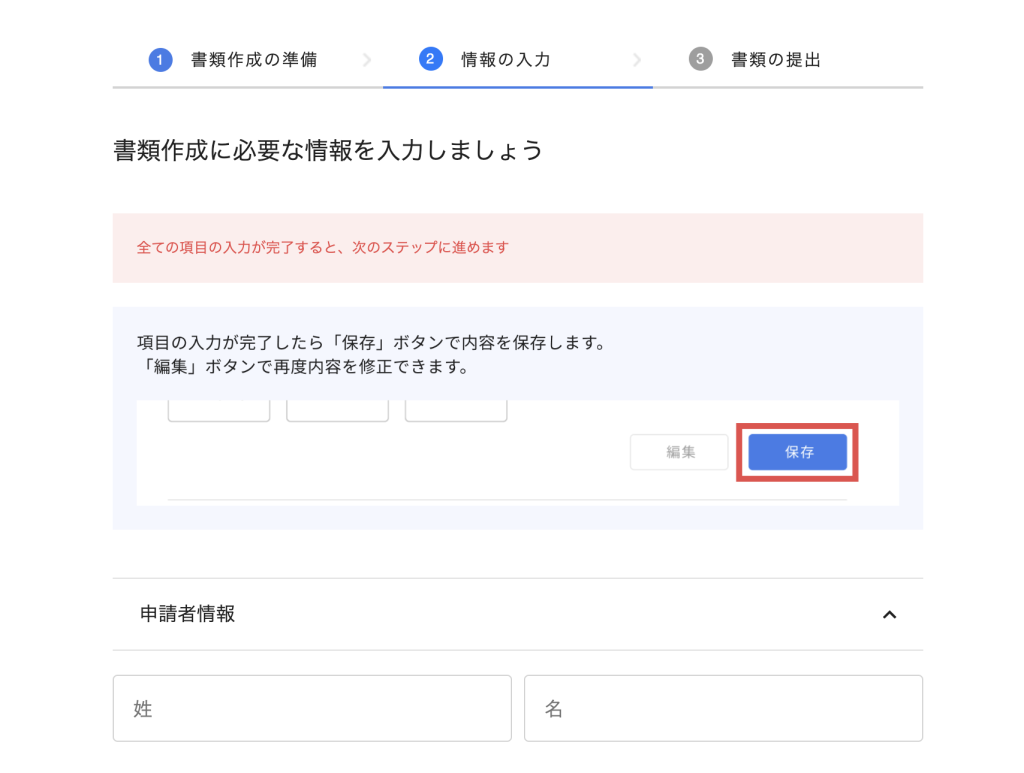Viewport: 1024px width, 773px height.
Task: Open the 書類の提出 step
Action: coord(776,60)
